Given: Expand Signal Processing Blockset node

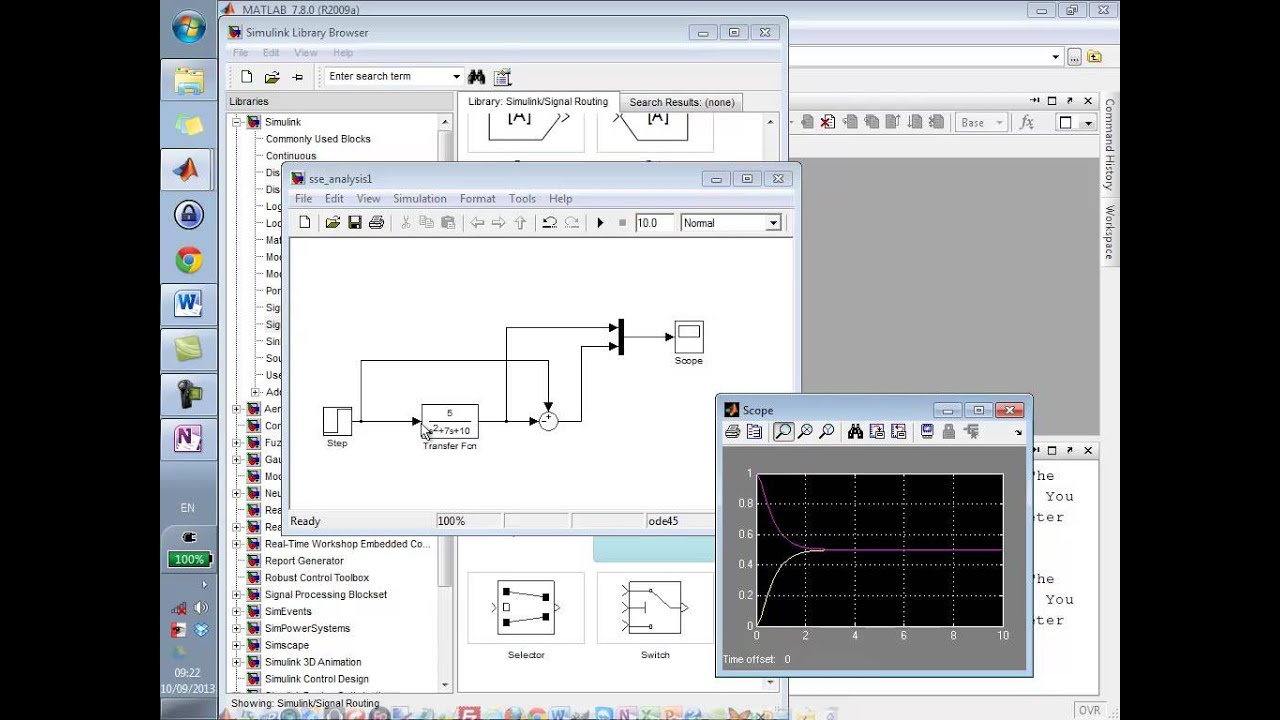Looking at the screenshot, I should [x=238, y=595].
